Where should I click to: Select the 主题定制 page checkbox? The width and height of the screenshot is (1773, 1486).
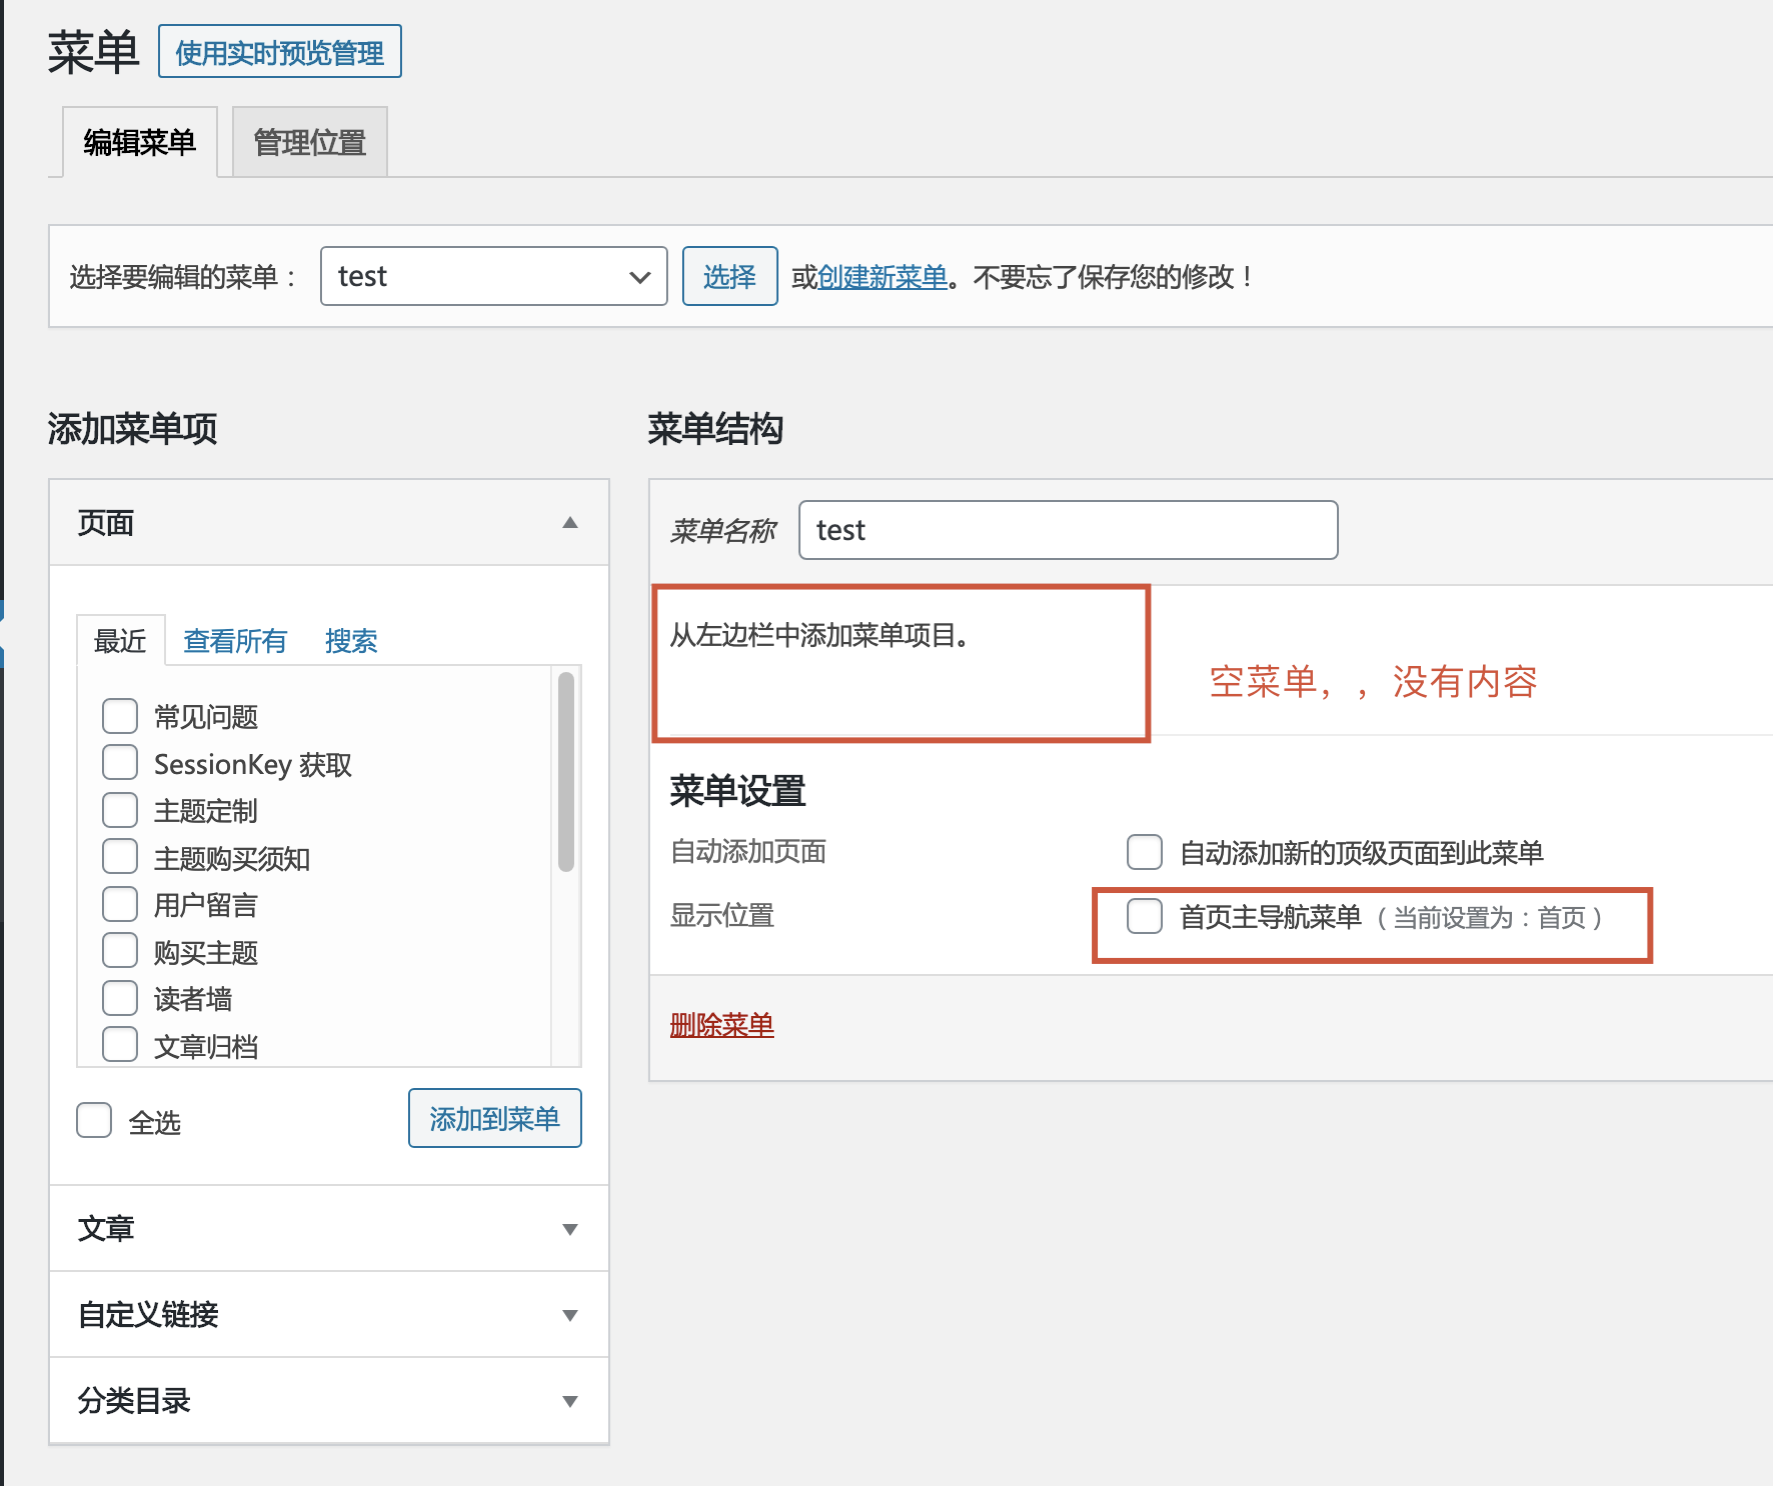pyautogui.click(x=120, y=810)
